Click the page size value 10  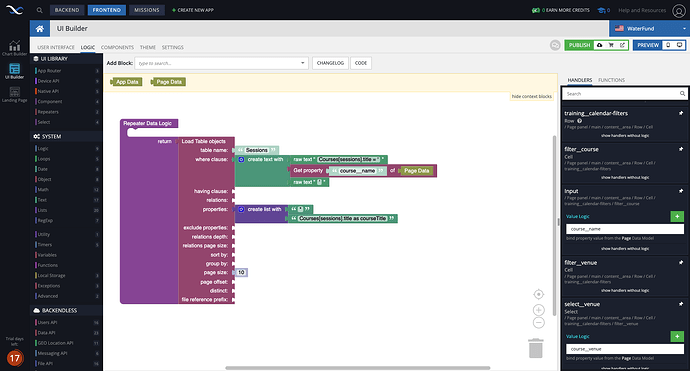(x=241, y=272)
